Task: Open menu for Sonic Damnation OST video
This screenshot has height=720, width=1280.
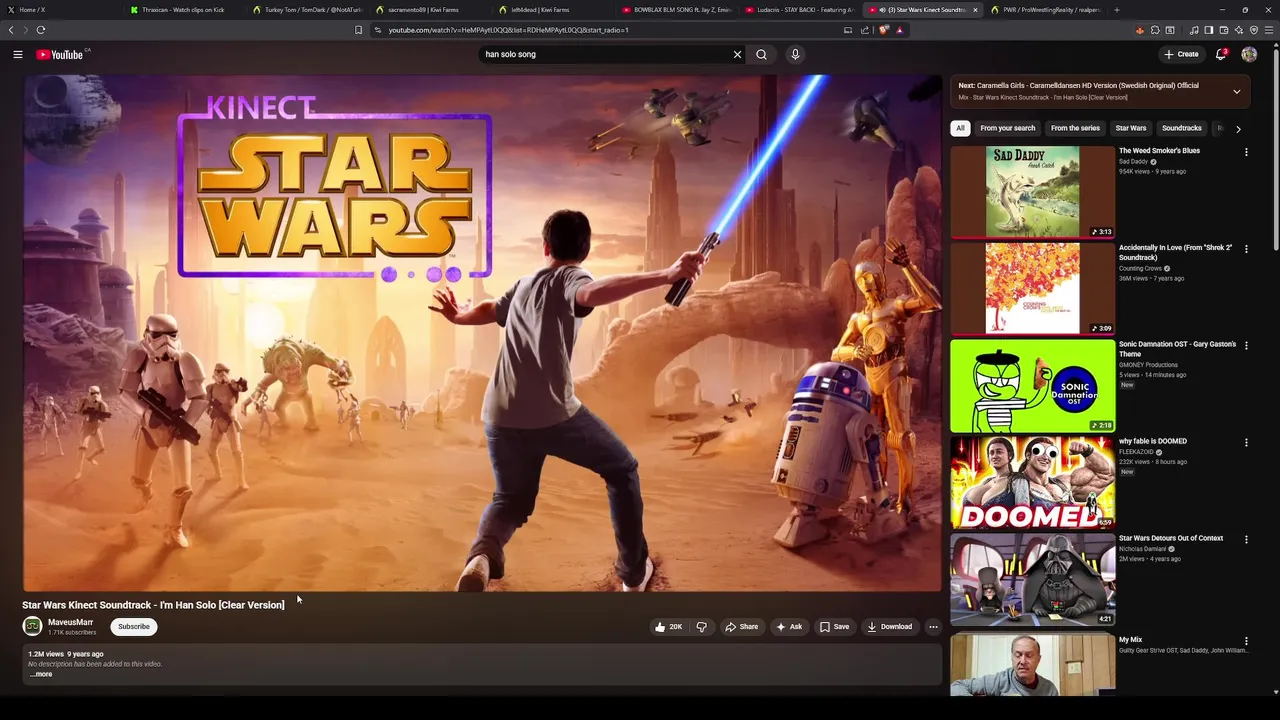Action: point(1246,346)
